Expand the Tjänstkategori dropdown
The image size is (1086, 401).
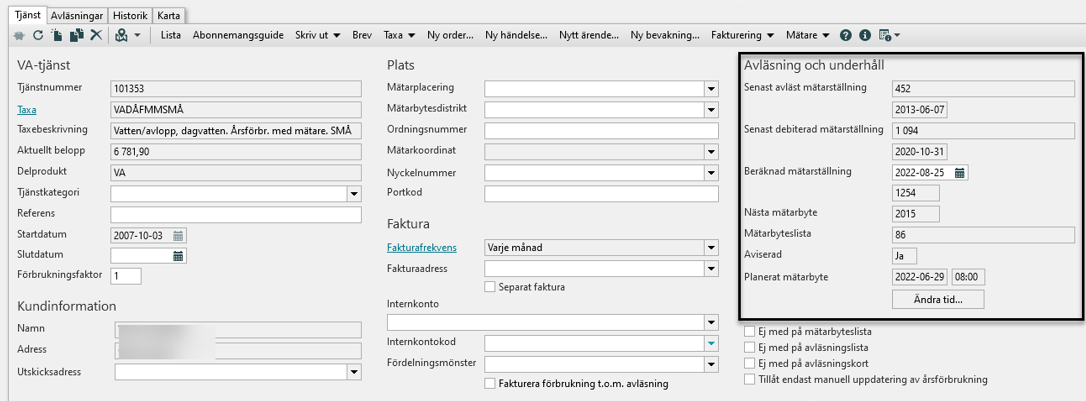(354, 193)
